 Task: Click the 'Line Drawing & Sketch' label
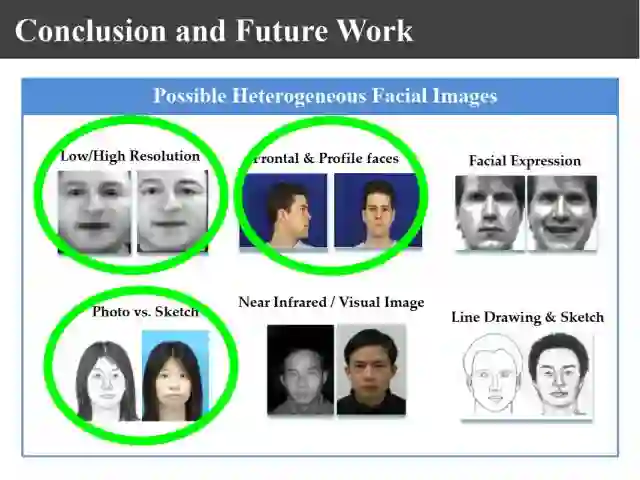point(527,317)
